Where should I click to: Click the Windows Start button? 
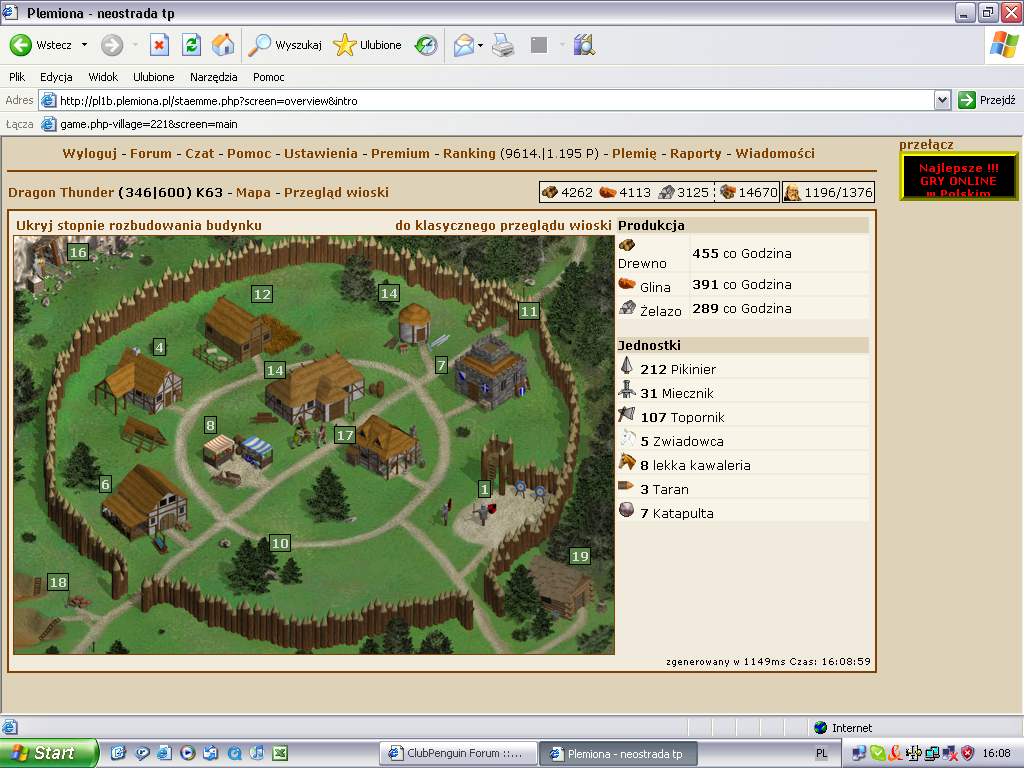coord(48,753)
